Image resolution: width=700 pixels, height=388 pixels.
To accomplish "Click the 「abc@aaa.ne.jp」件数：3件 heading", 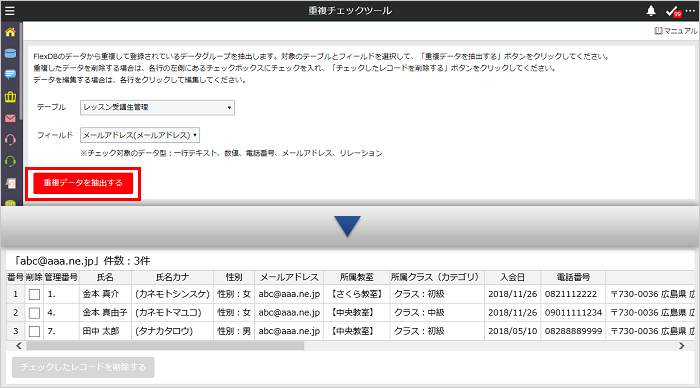I will coord(82,261).
